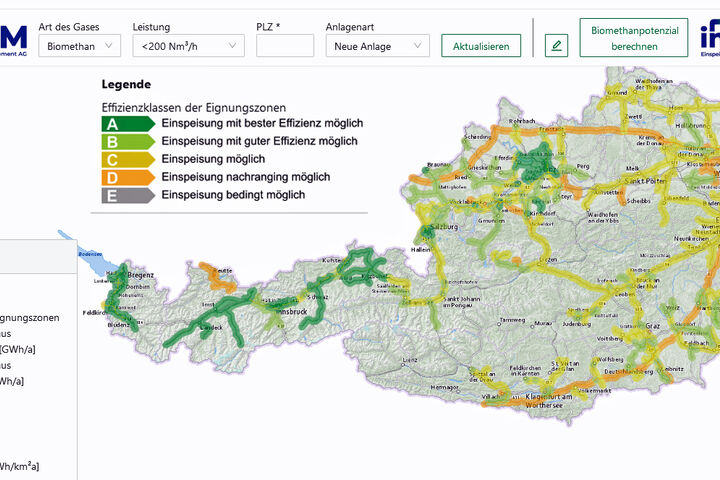Viewport: 720px width, 480px height.
Task: Click the Art des Gases label
Action: [x=69, y=27]
